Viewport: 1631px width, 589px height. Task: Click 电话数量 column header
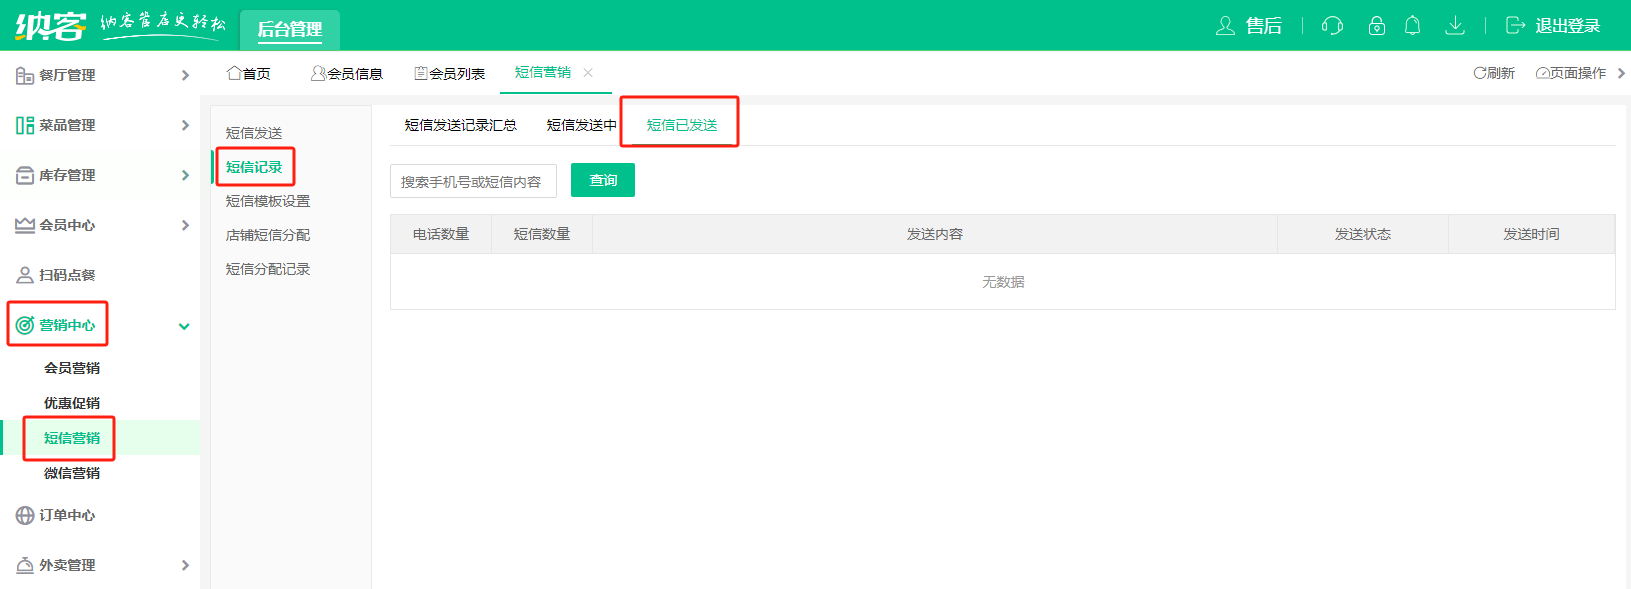coord(441,234)
